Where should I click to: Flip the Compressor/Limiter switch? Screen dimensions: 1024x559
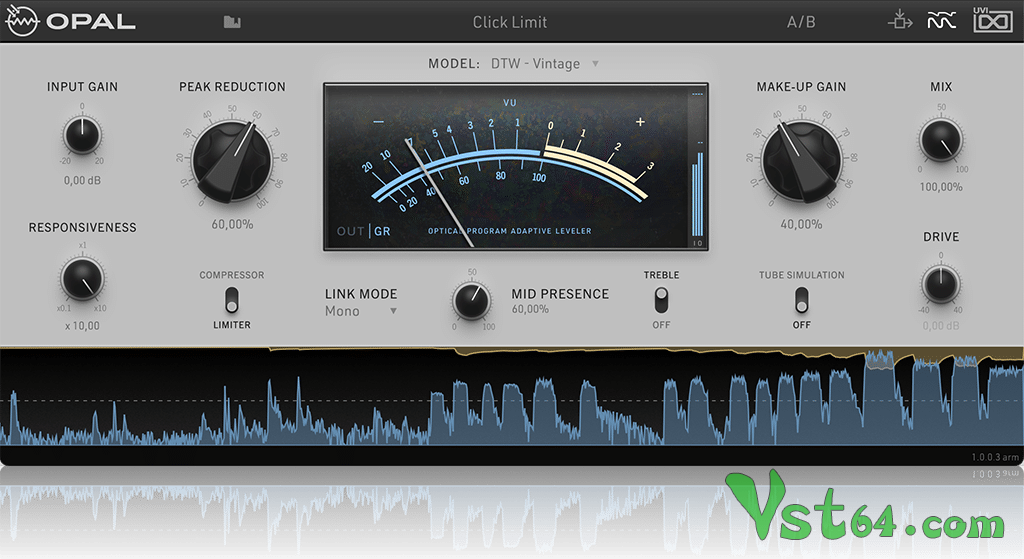click(x=232, y=300)
